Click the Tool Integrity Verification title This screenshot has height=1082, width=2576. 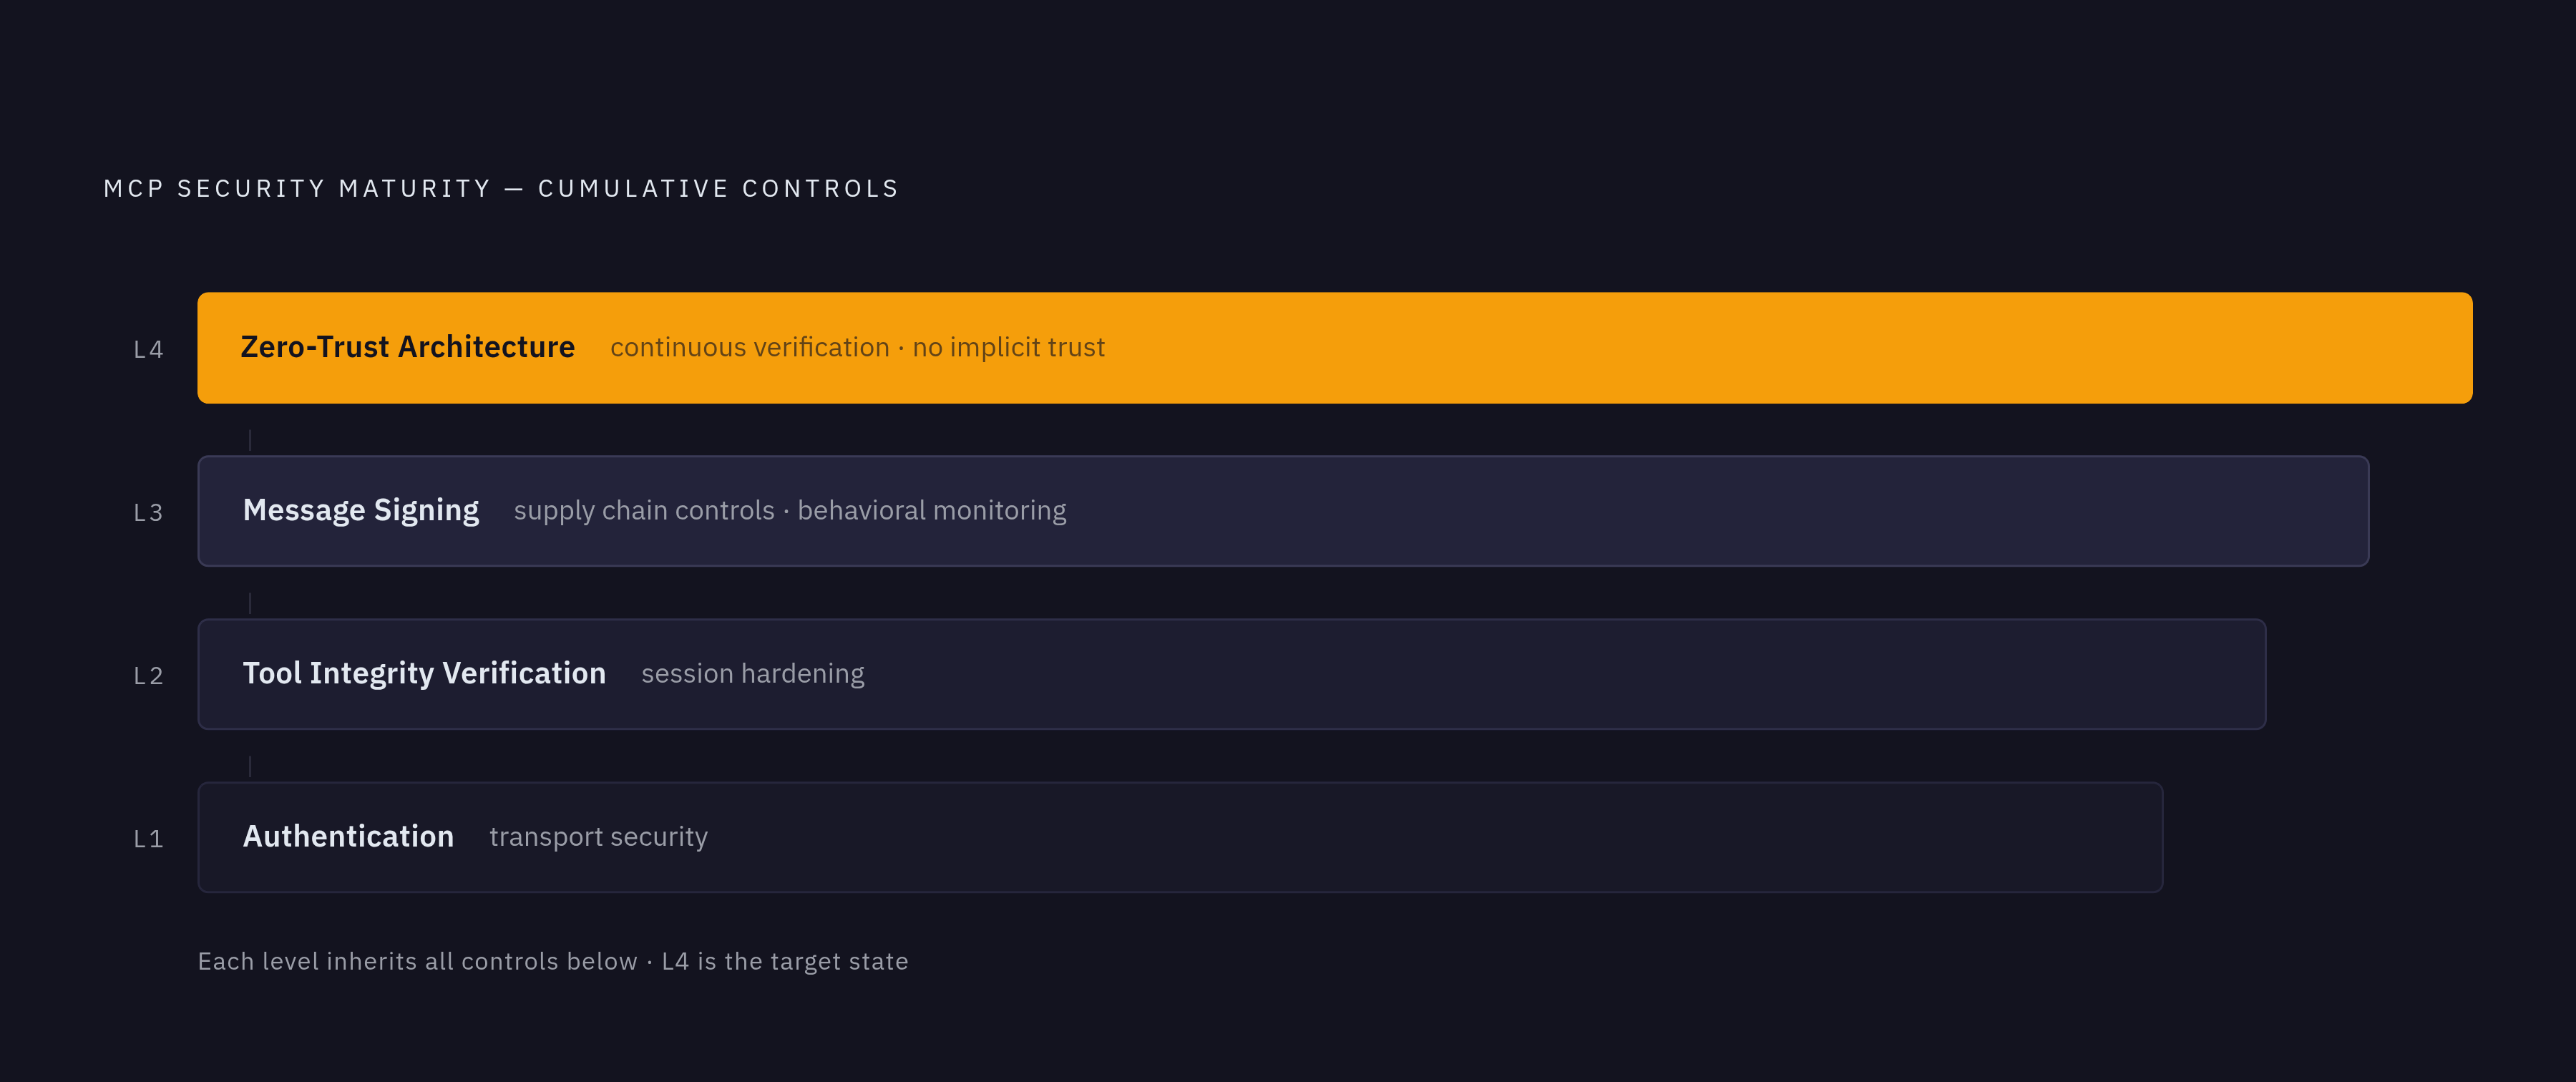click(424, 674)
